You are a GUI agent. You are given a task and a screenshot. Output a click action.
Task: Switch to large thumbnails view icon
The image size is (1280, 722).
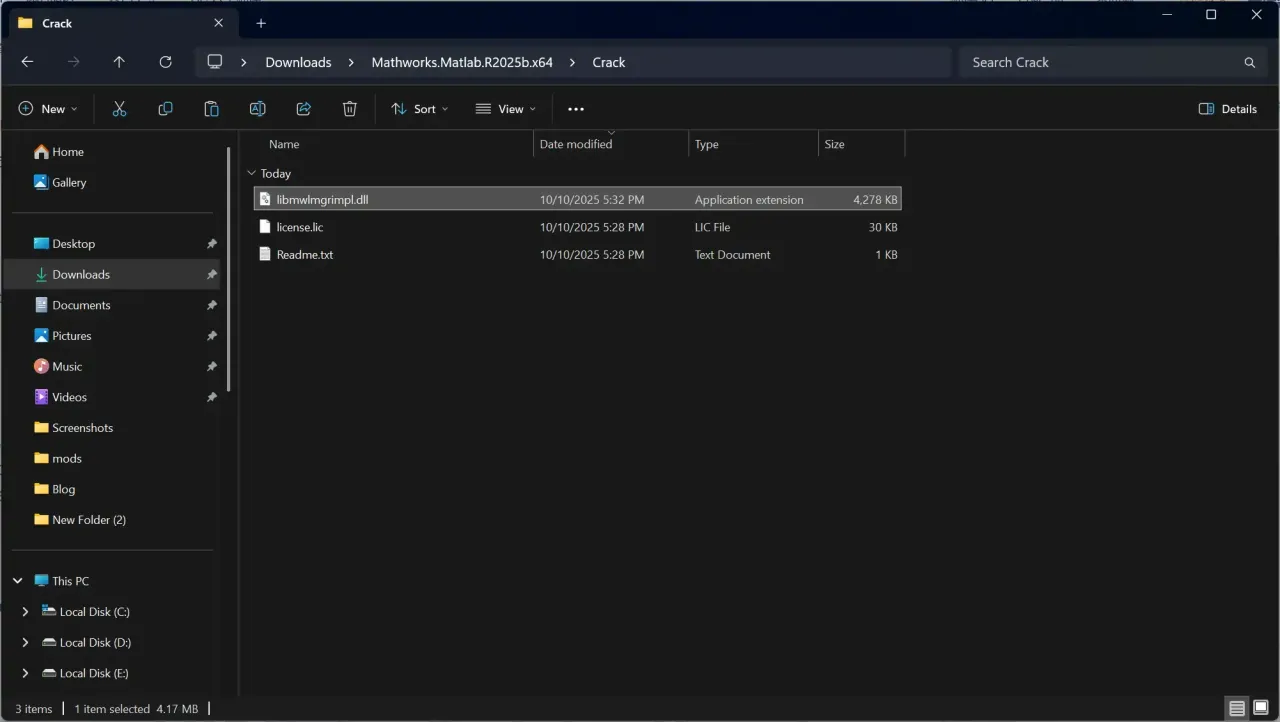click(1261, 709)
